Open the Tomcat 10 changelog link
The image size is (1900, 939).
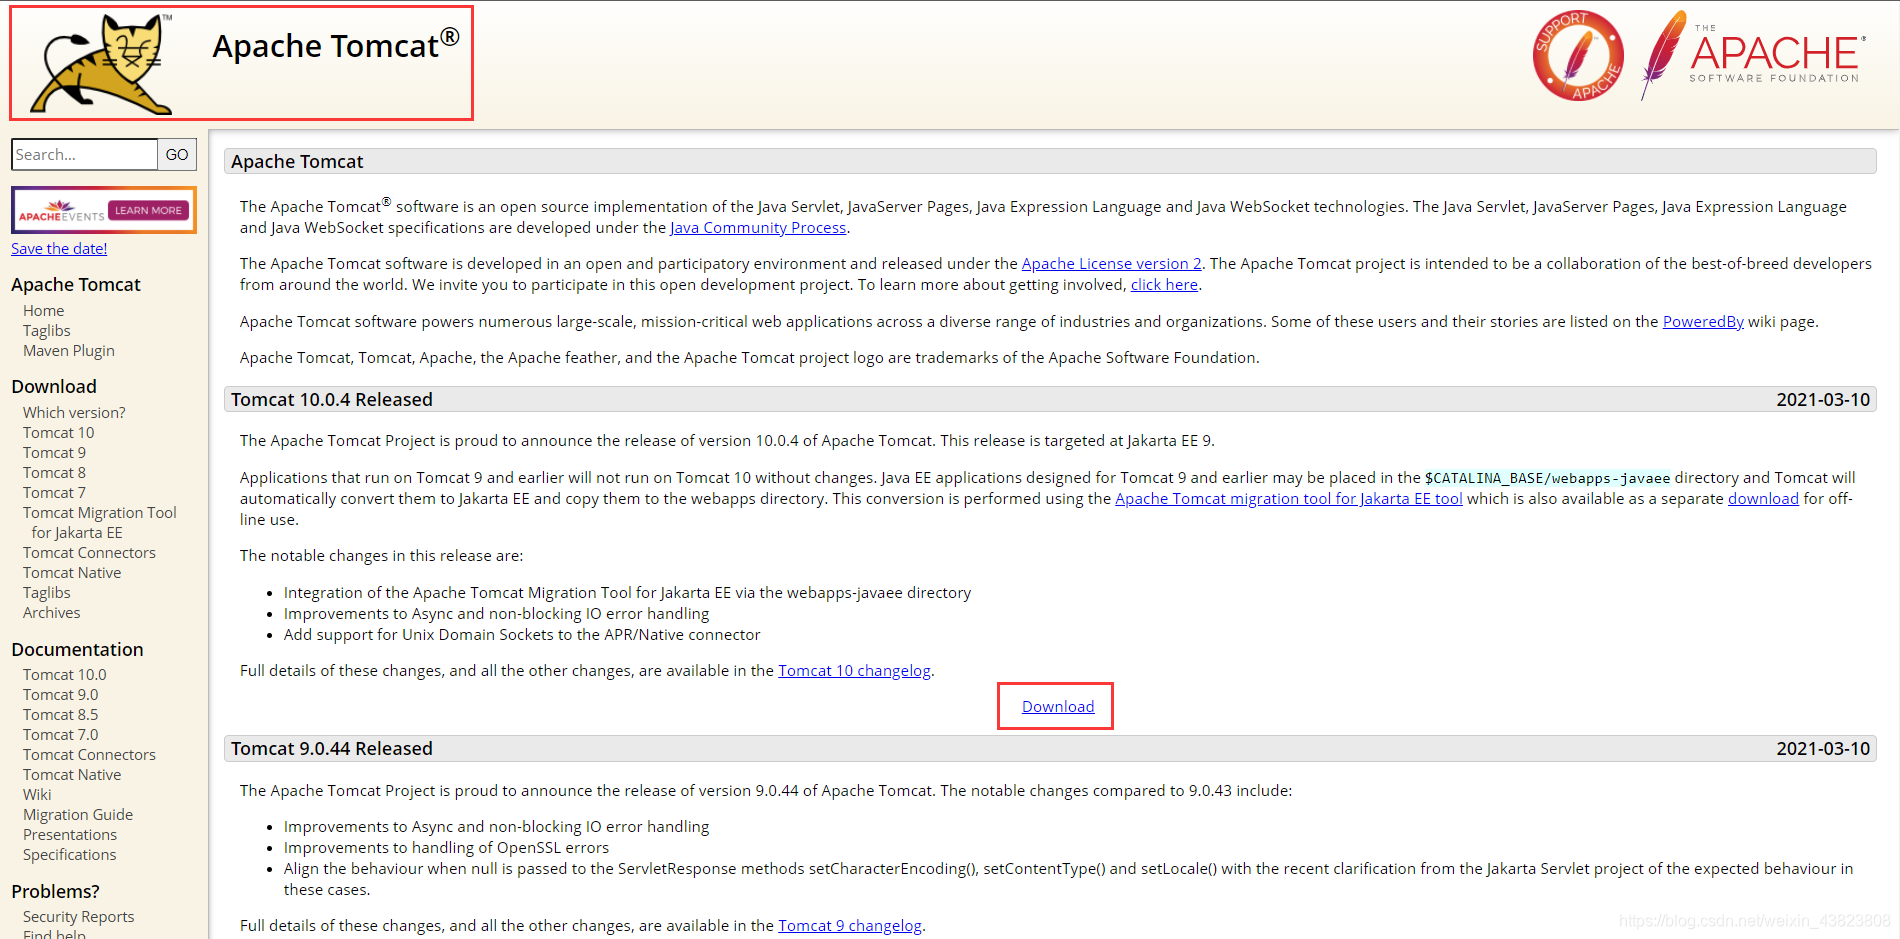click(x=854, y=671)
